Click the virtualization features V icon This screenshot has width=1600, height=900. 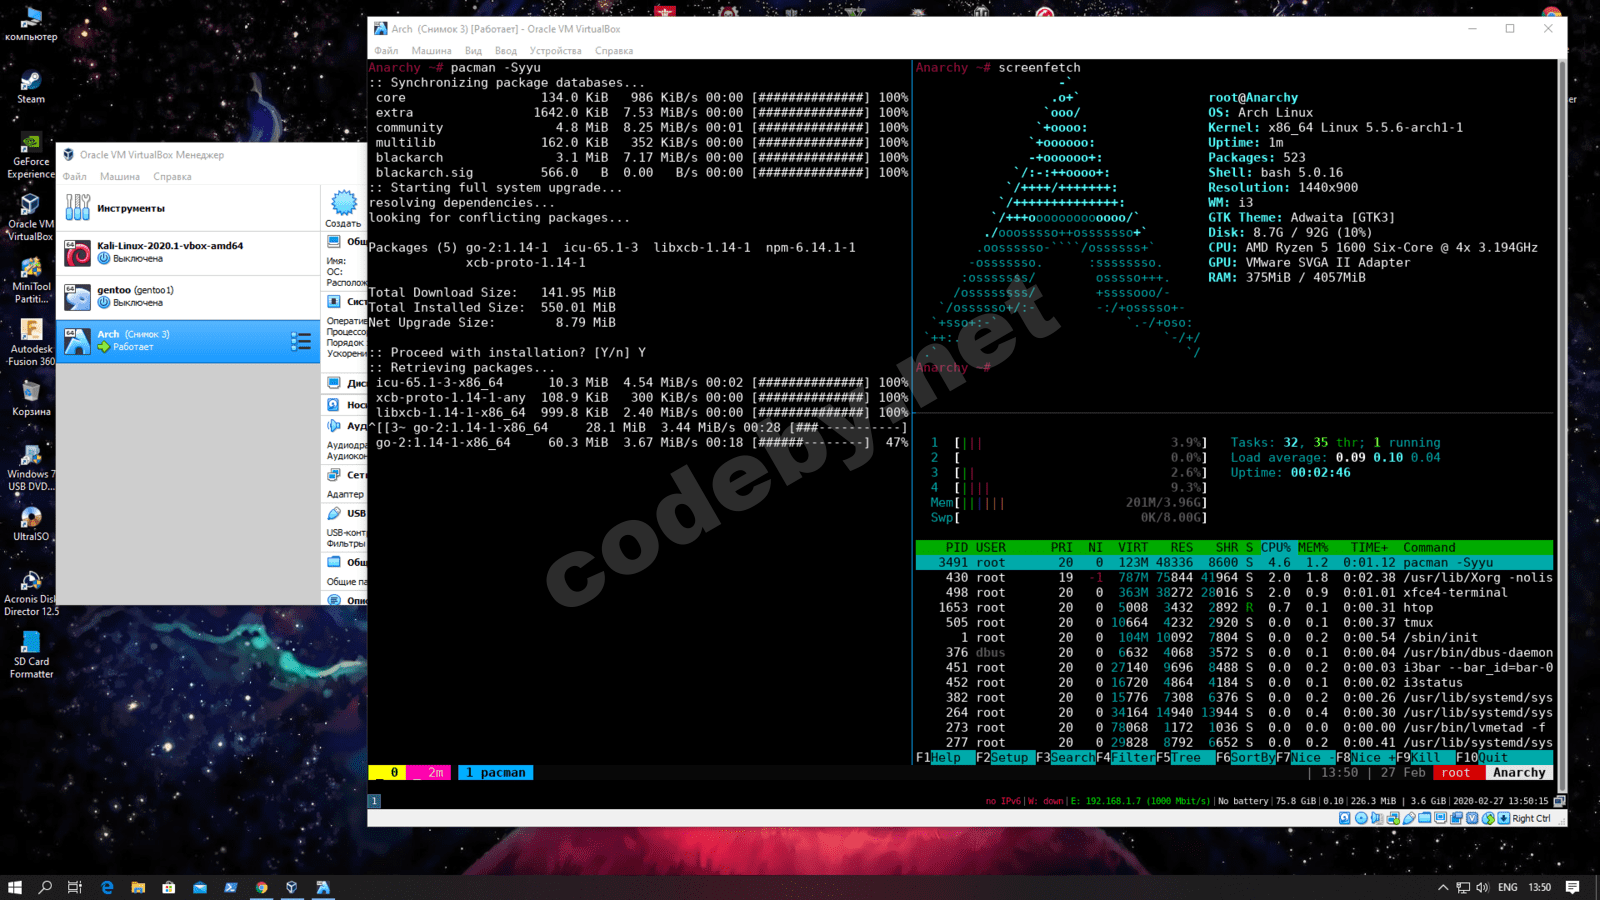point(1472,818)
